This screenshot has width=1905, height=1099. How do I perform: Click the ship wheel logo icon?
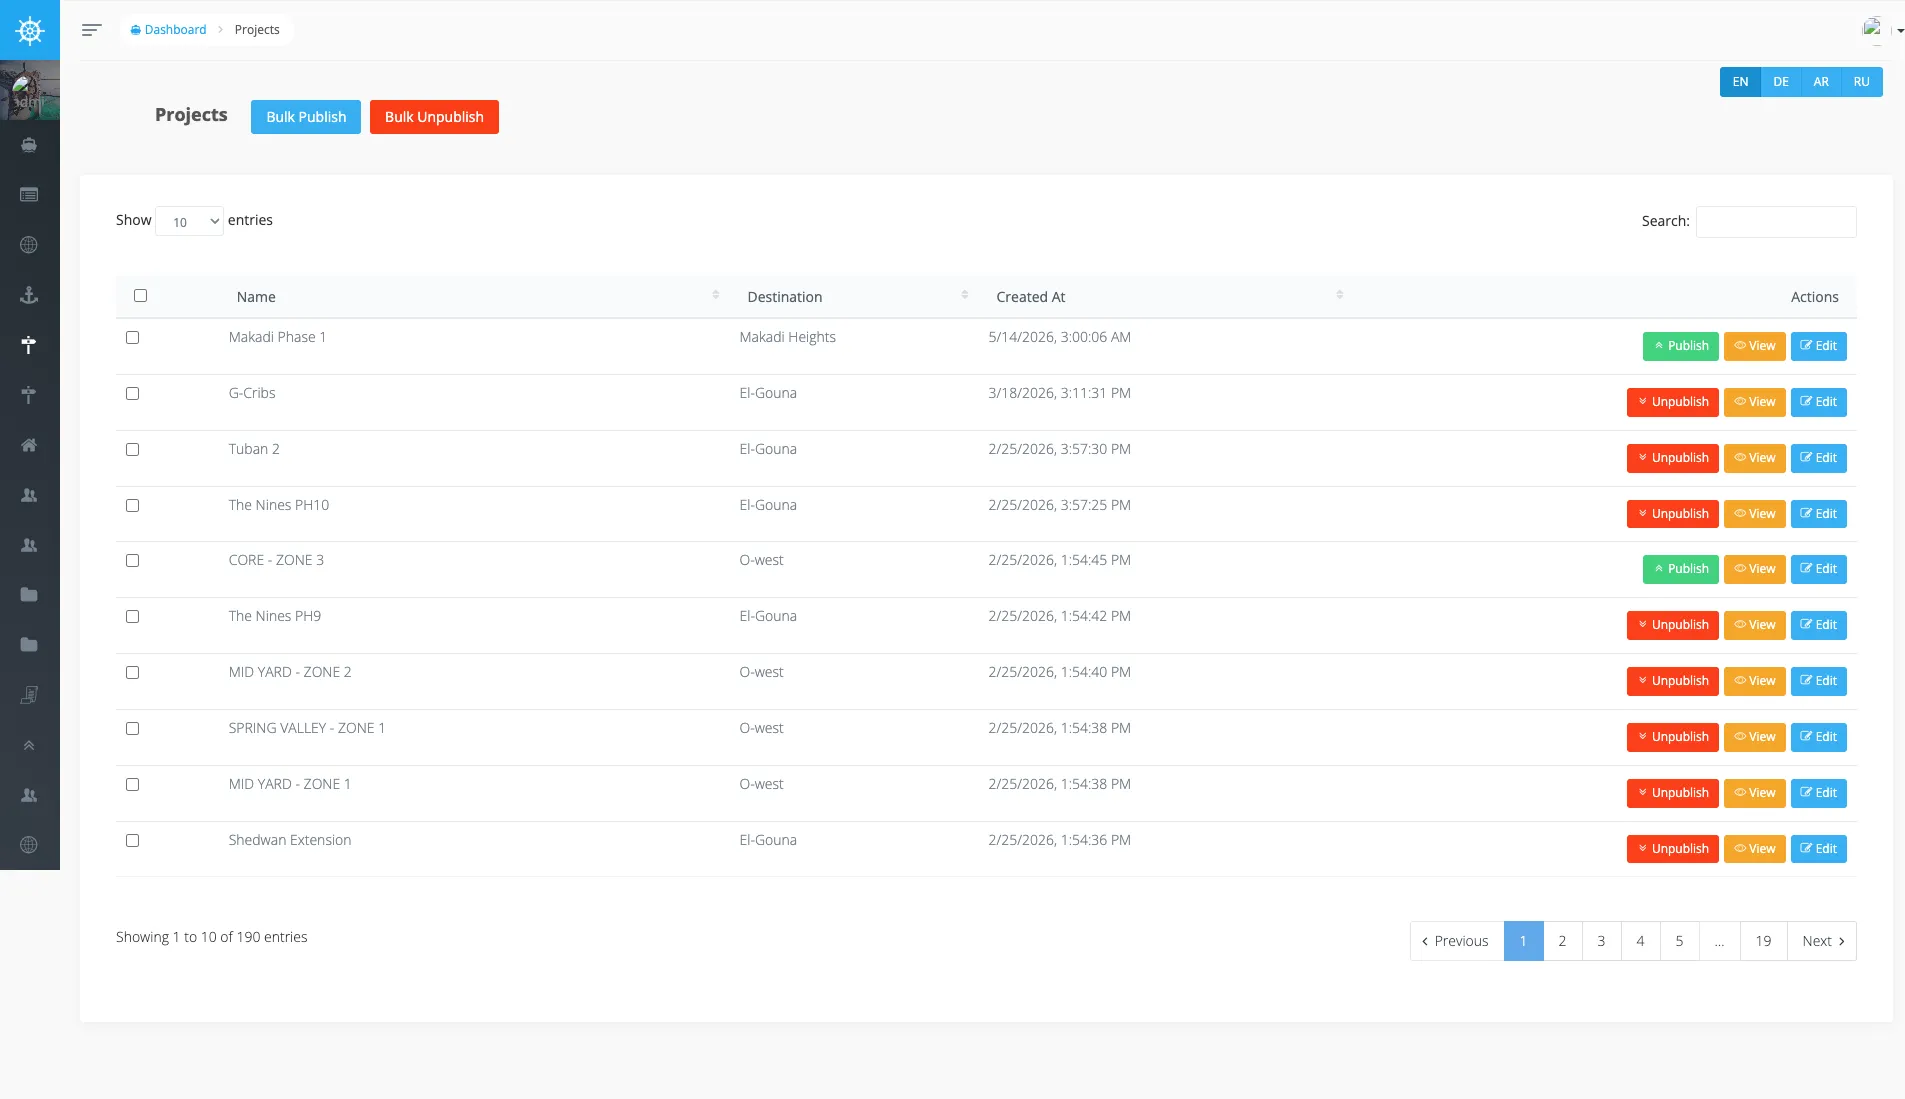click(x=30, y=30)
